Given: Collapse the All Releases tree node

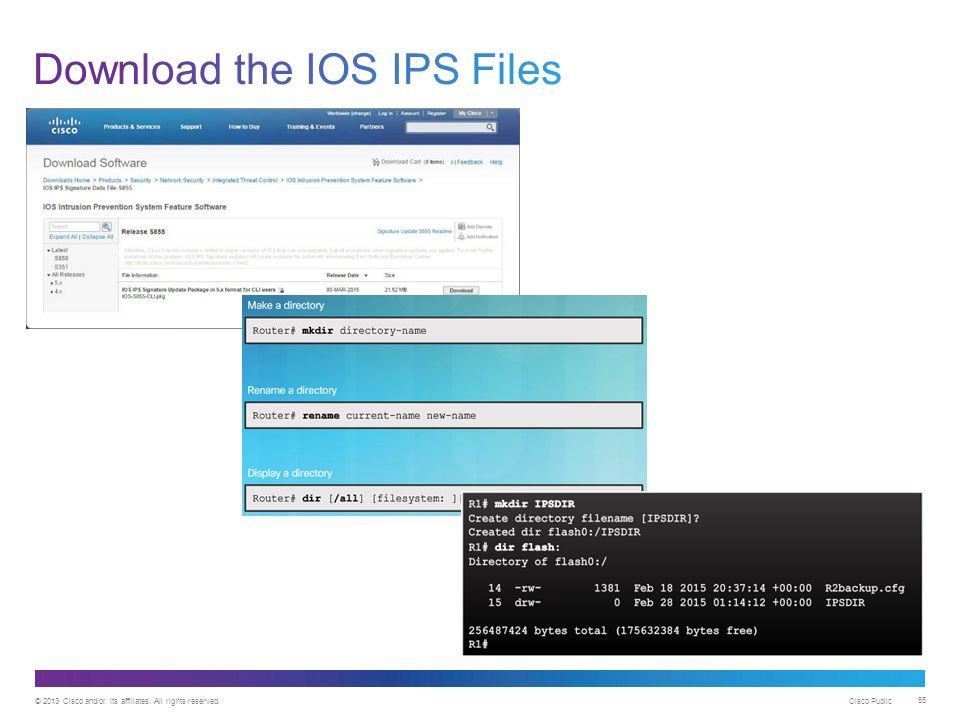Looking at the screenshot, I should 48,275.
